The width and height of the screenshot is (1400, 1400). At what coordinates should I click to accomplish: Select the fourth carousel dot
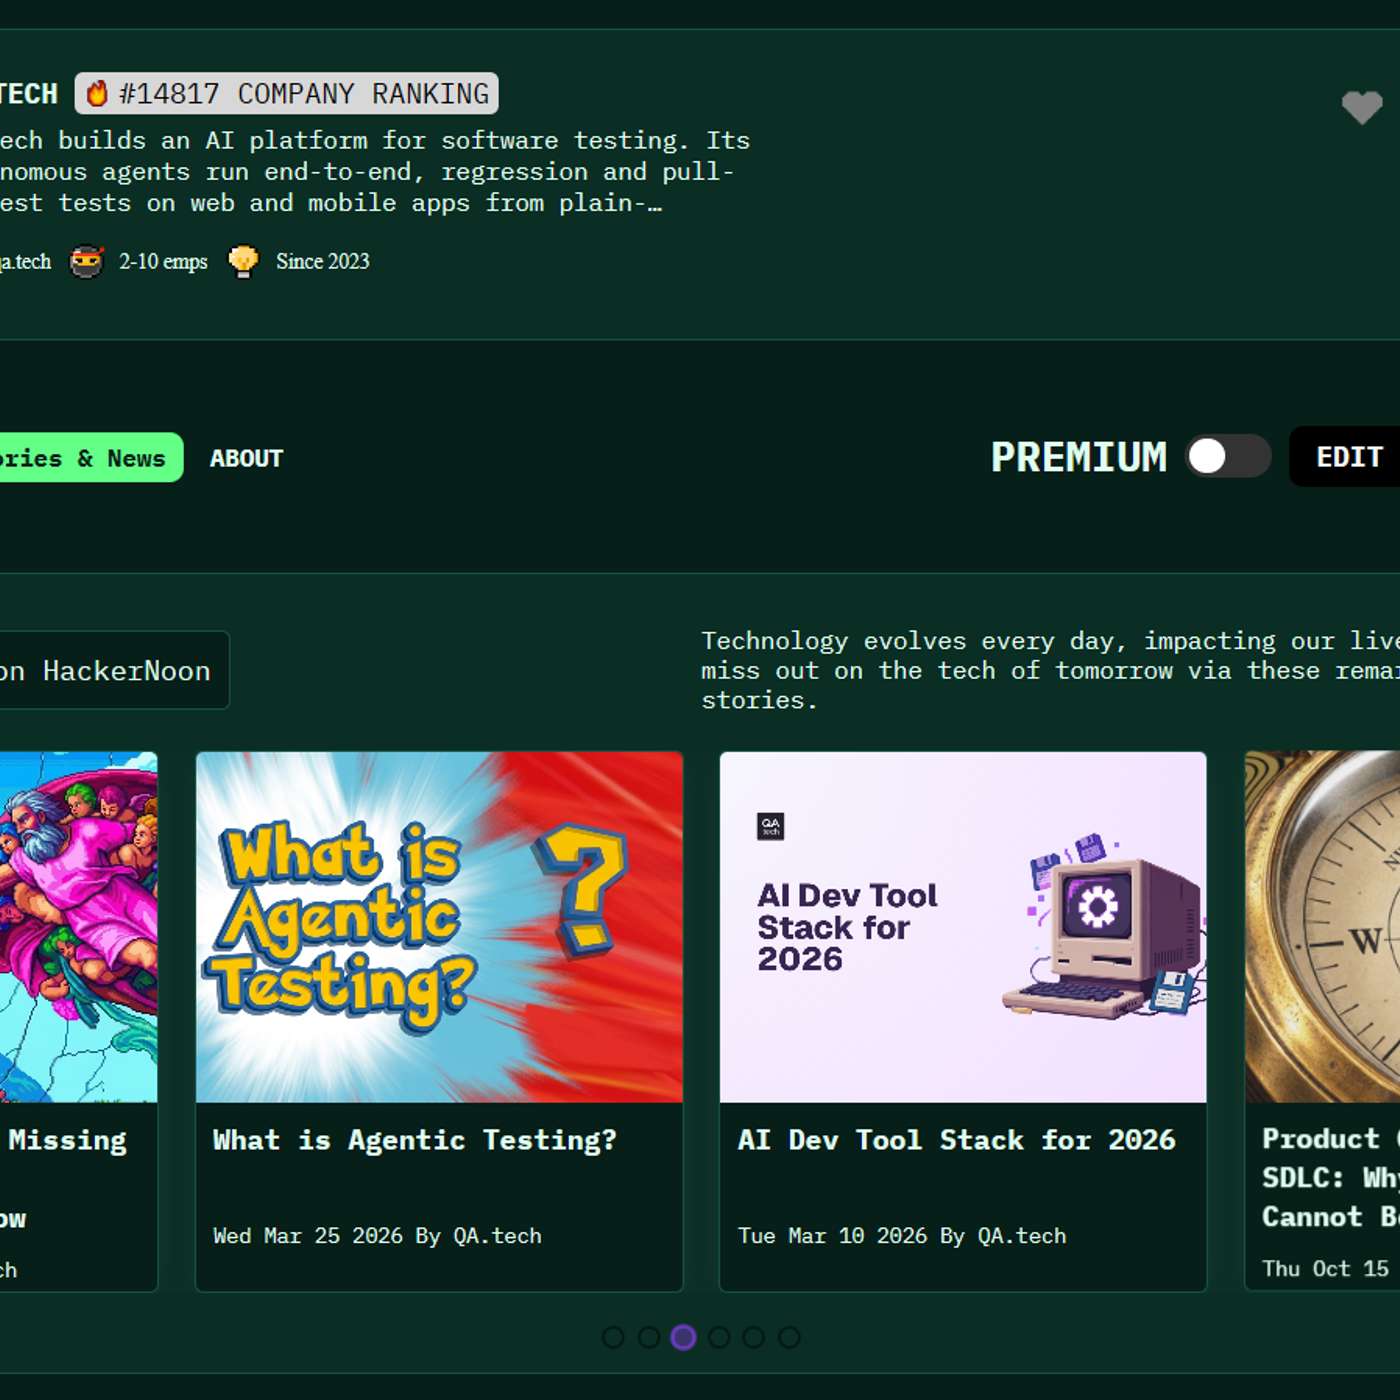coord(719,1337)
